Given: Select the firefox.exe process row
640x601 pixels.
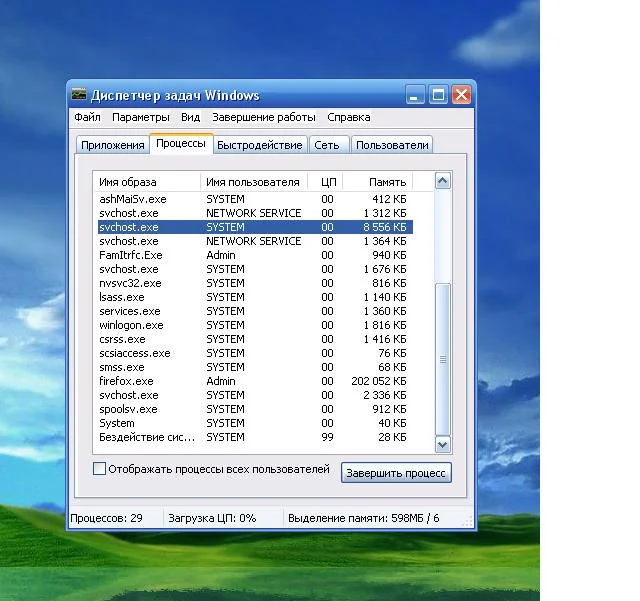Looking at the screenshot, I should click(126, 381).
